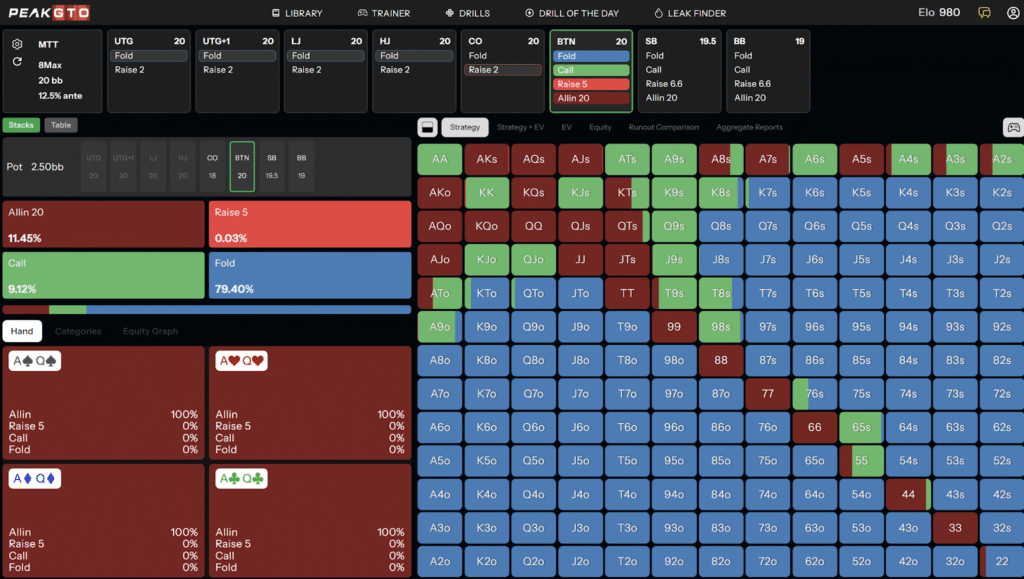Switch to the Runout Comparison tab
1024x579 pixels.
tap(665, 127)
